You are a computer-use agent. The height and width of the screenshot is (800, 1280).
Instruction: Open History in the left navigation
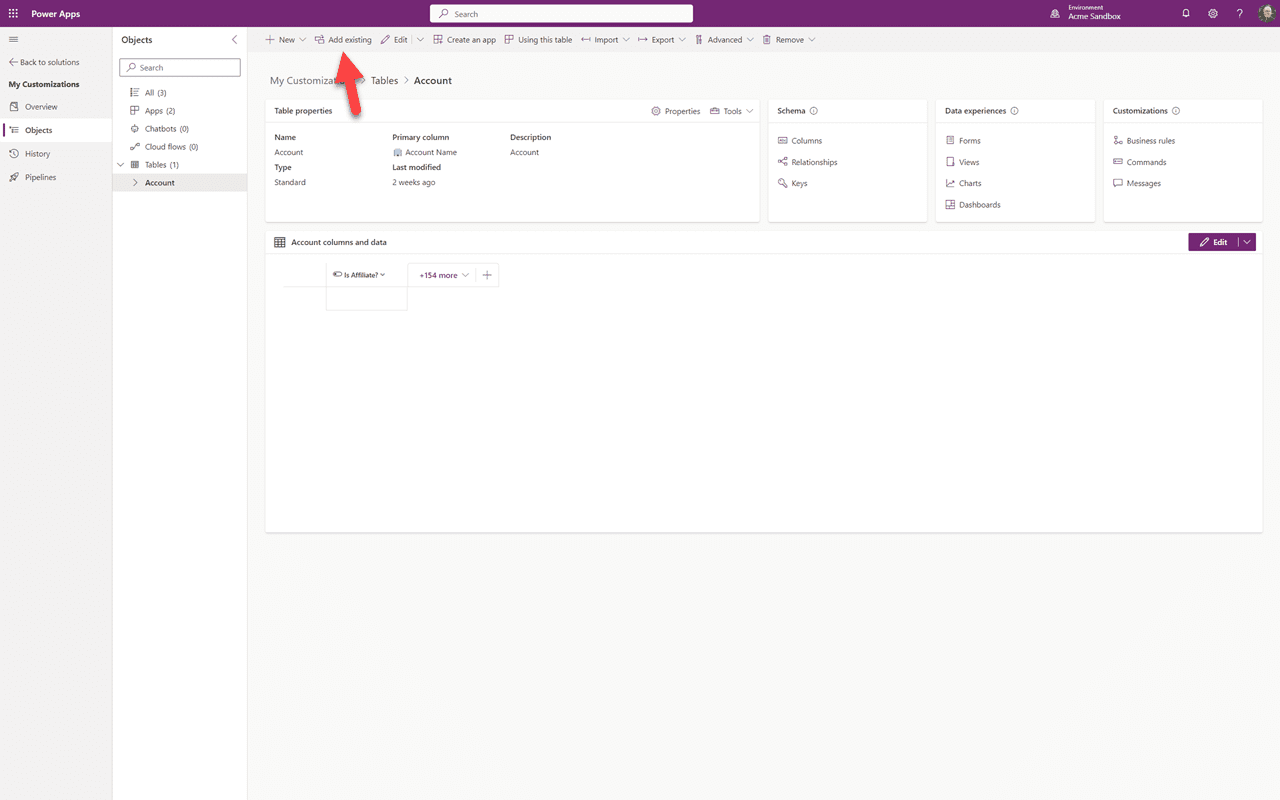(37, 154)
